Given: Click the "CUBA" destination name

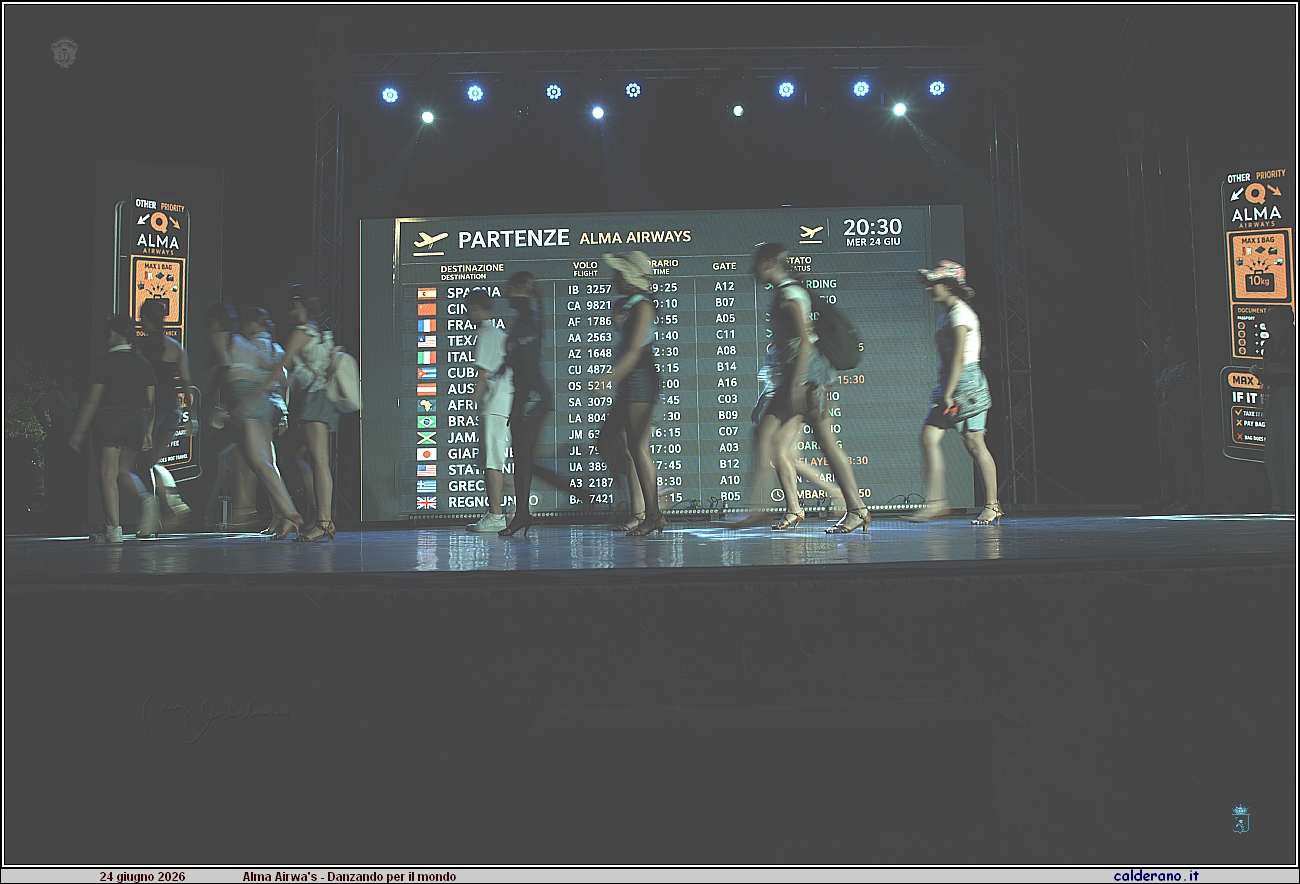Looking at the screenshot, I should 464,373.
